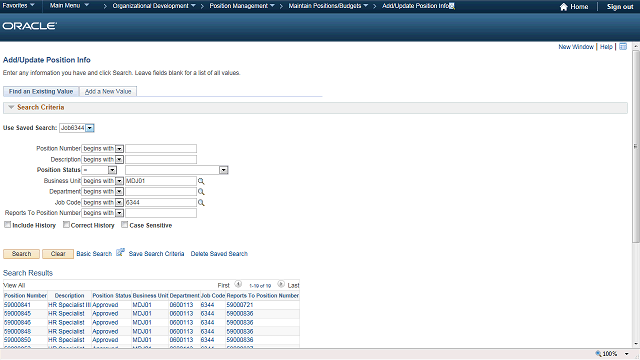Image resolution: width=640 pixels, height=360 pixels.
Task: Open Organizational Development breadcrumb menu
Action: (x=154, y=6)
